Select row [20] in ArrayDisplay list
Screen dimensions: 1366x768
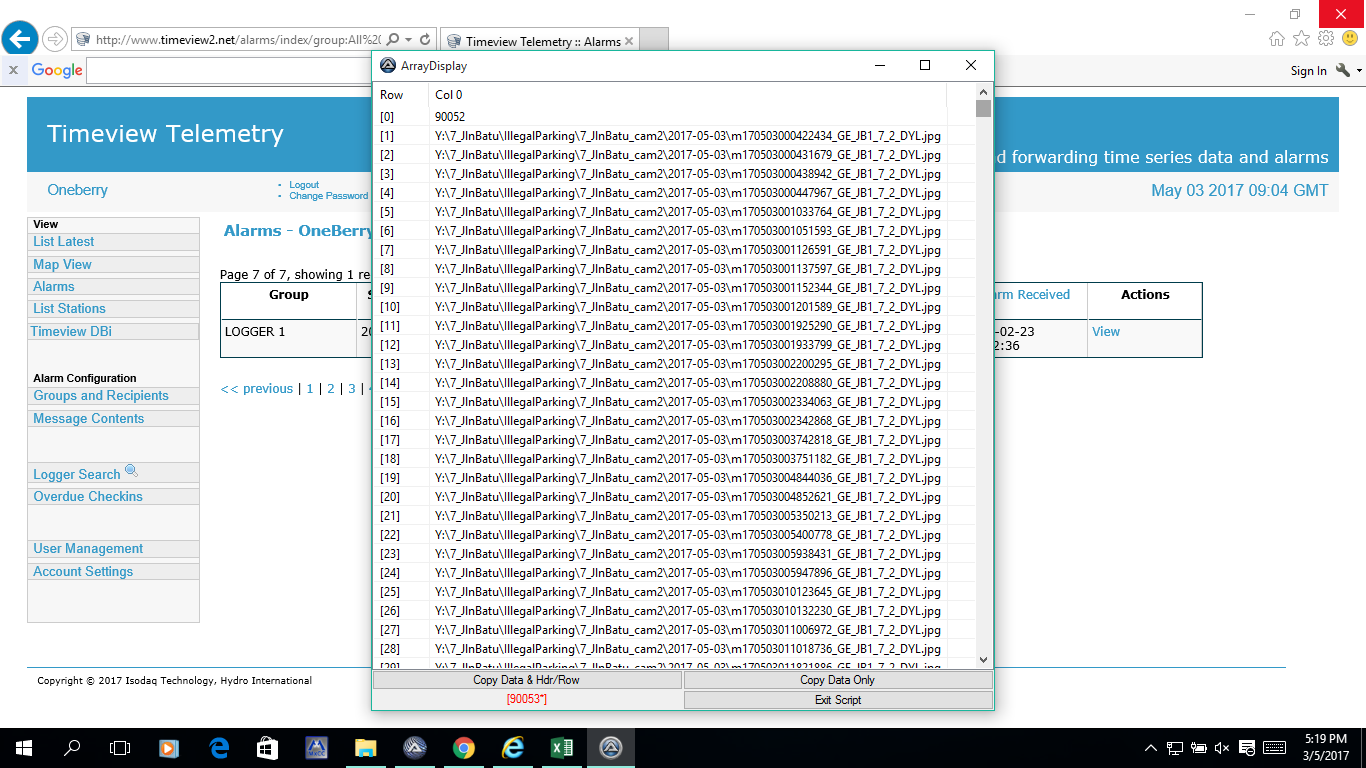point(660,496)
